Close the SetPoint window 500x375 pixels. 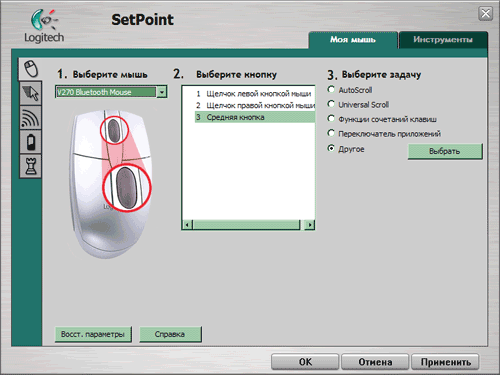coord(485,14)
